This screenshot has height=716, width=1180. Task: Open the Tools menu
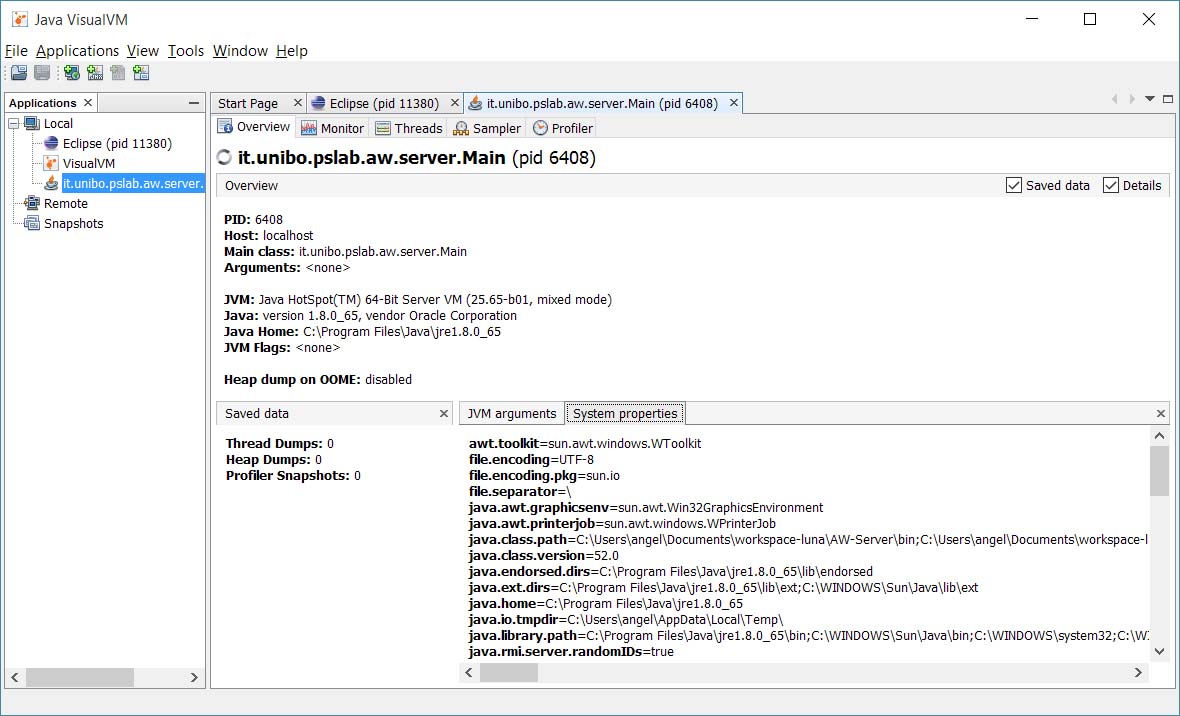tap(186, 50)
